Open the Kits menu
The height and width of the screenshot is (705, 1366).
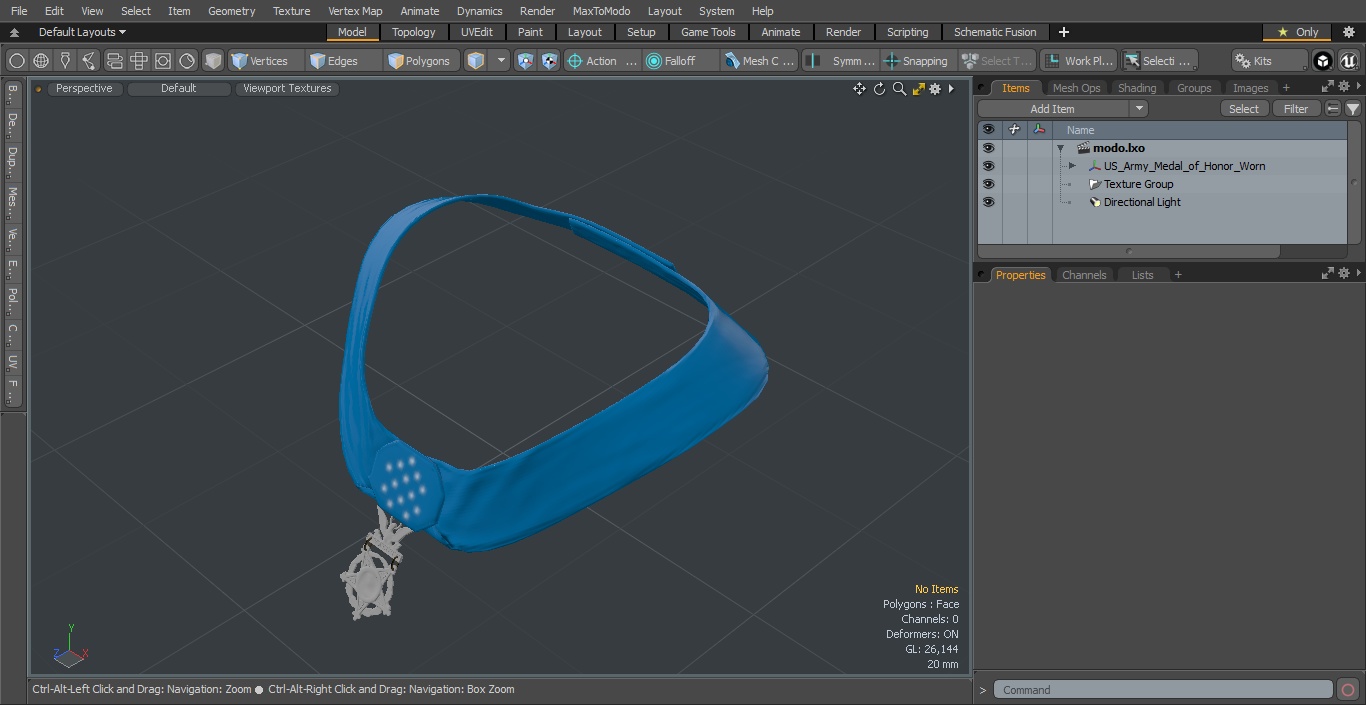[1269, 61]
